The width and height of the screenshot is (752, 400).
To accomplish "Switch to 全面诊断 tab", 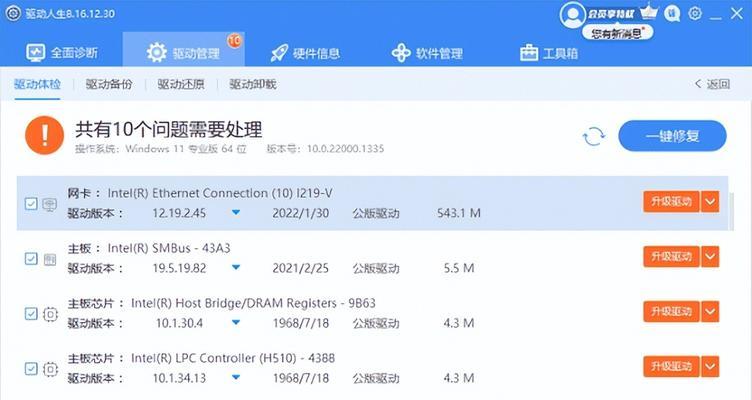I will click(x=62, y=53).
